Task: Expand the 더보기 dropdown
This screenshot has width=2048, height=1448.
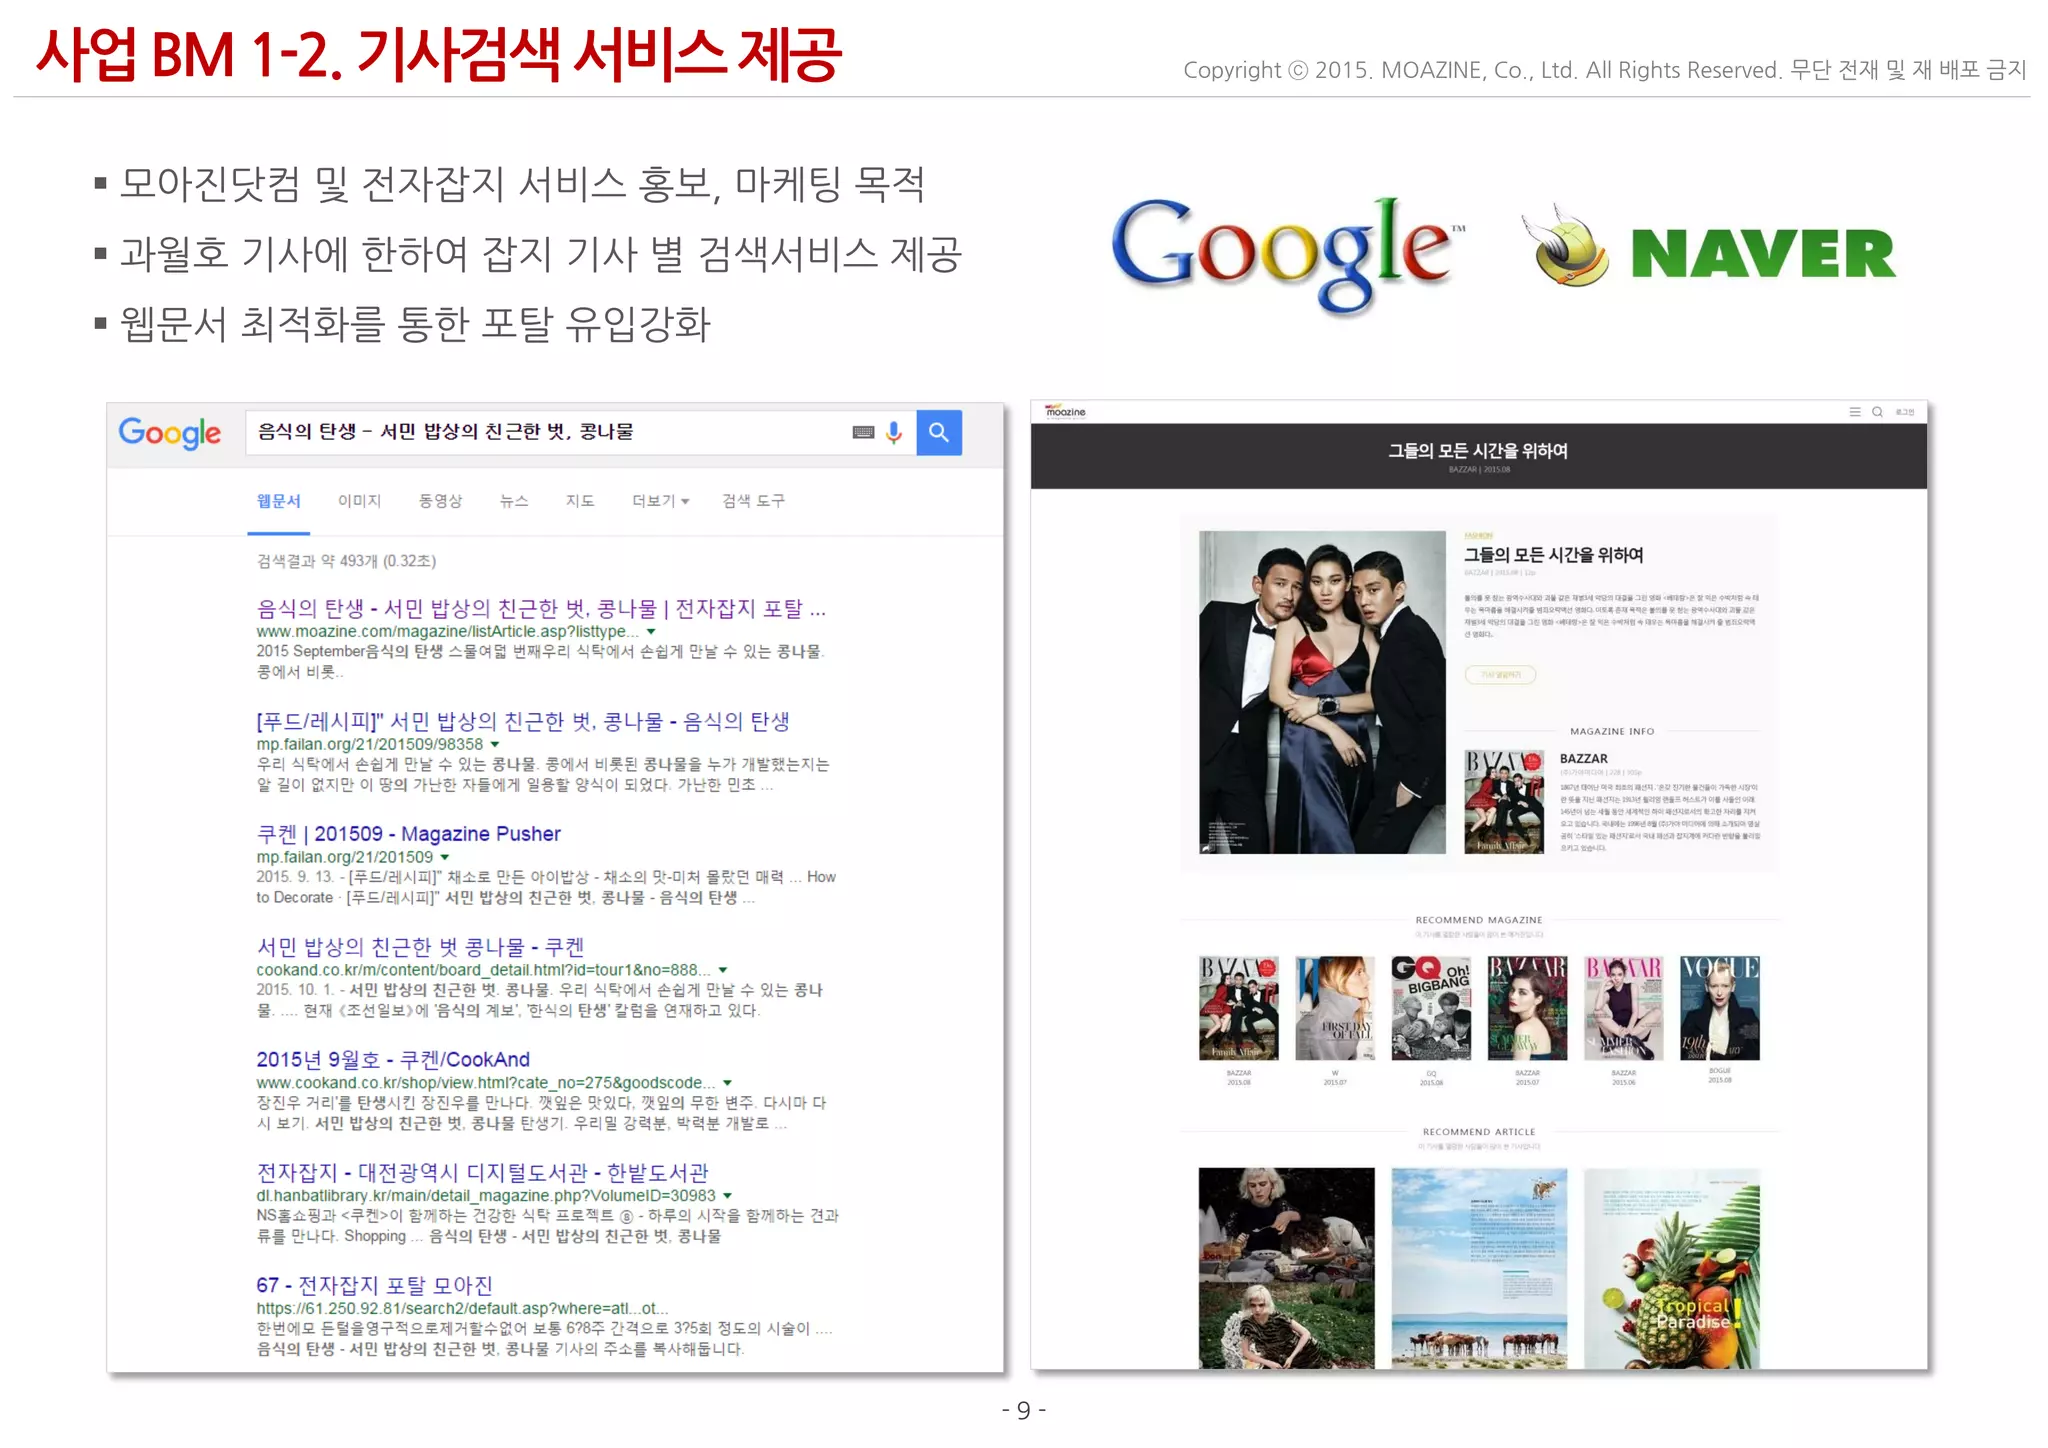Action: (660, 501)
